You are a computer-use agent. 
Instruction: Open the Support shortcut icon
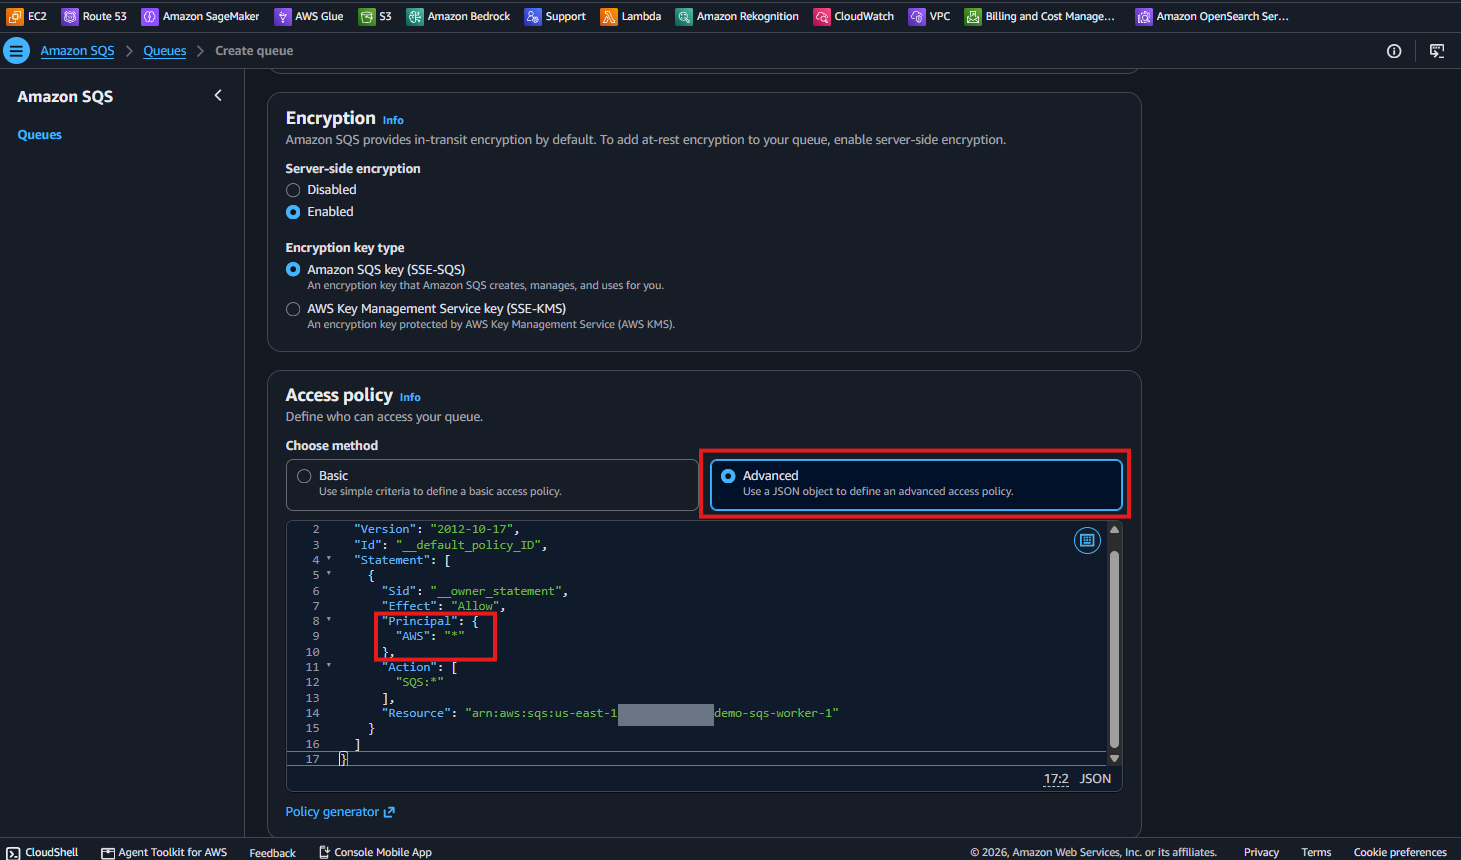tap(533, 16)
